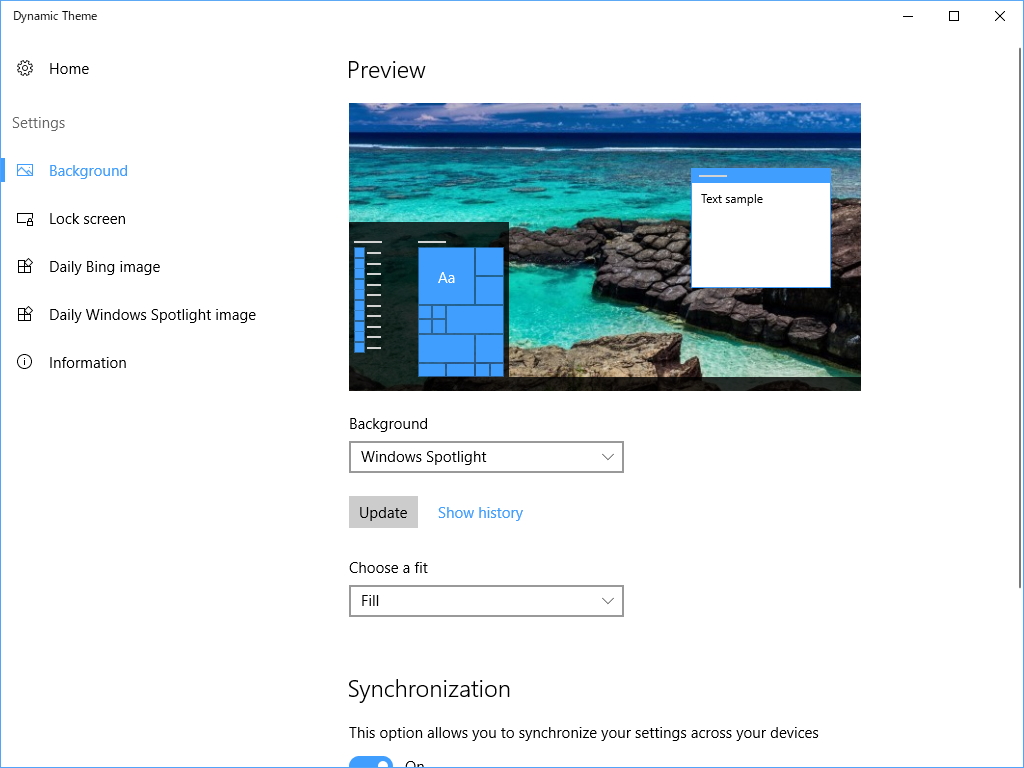Click the Dynamic Theme title bar text
Screen dimensions: 1024x768
[x=55, y=15]
